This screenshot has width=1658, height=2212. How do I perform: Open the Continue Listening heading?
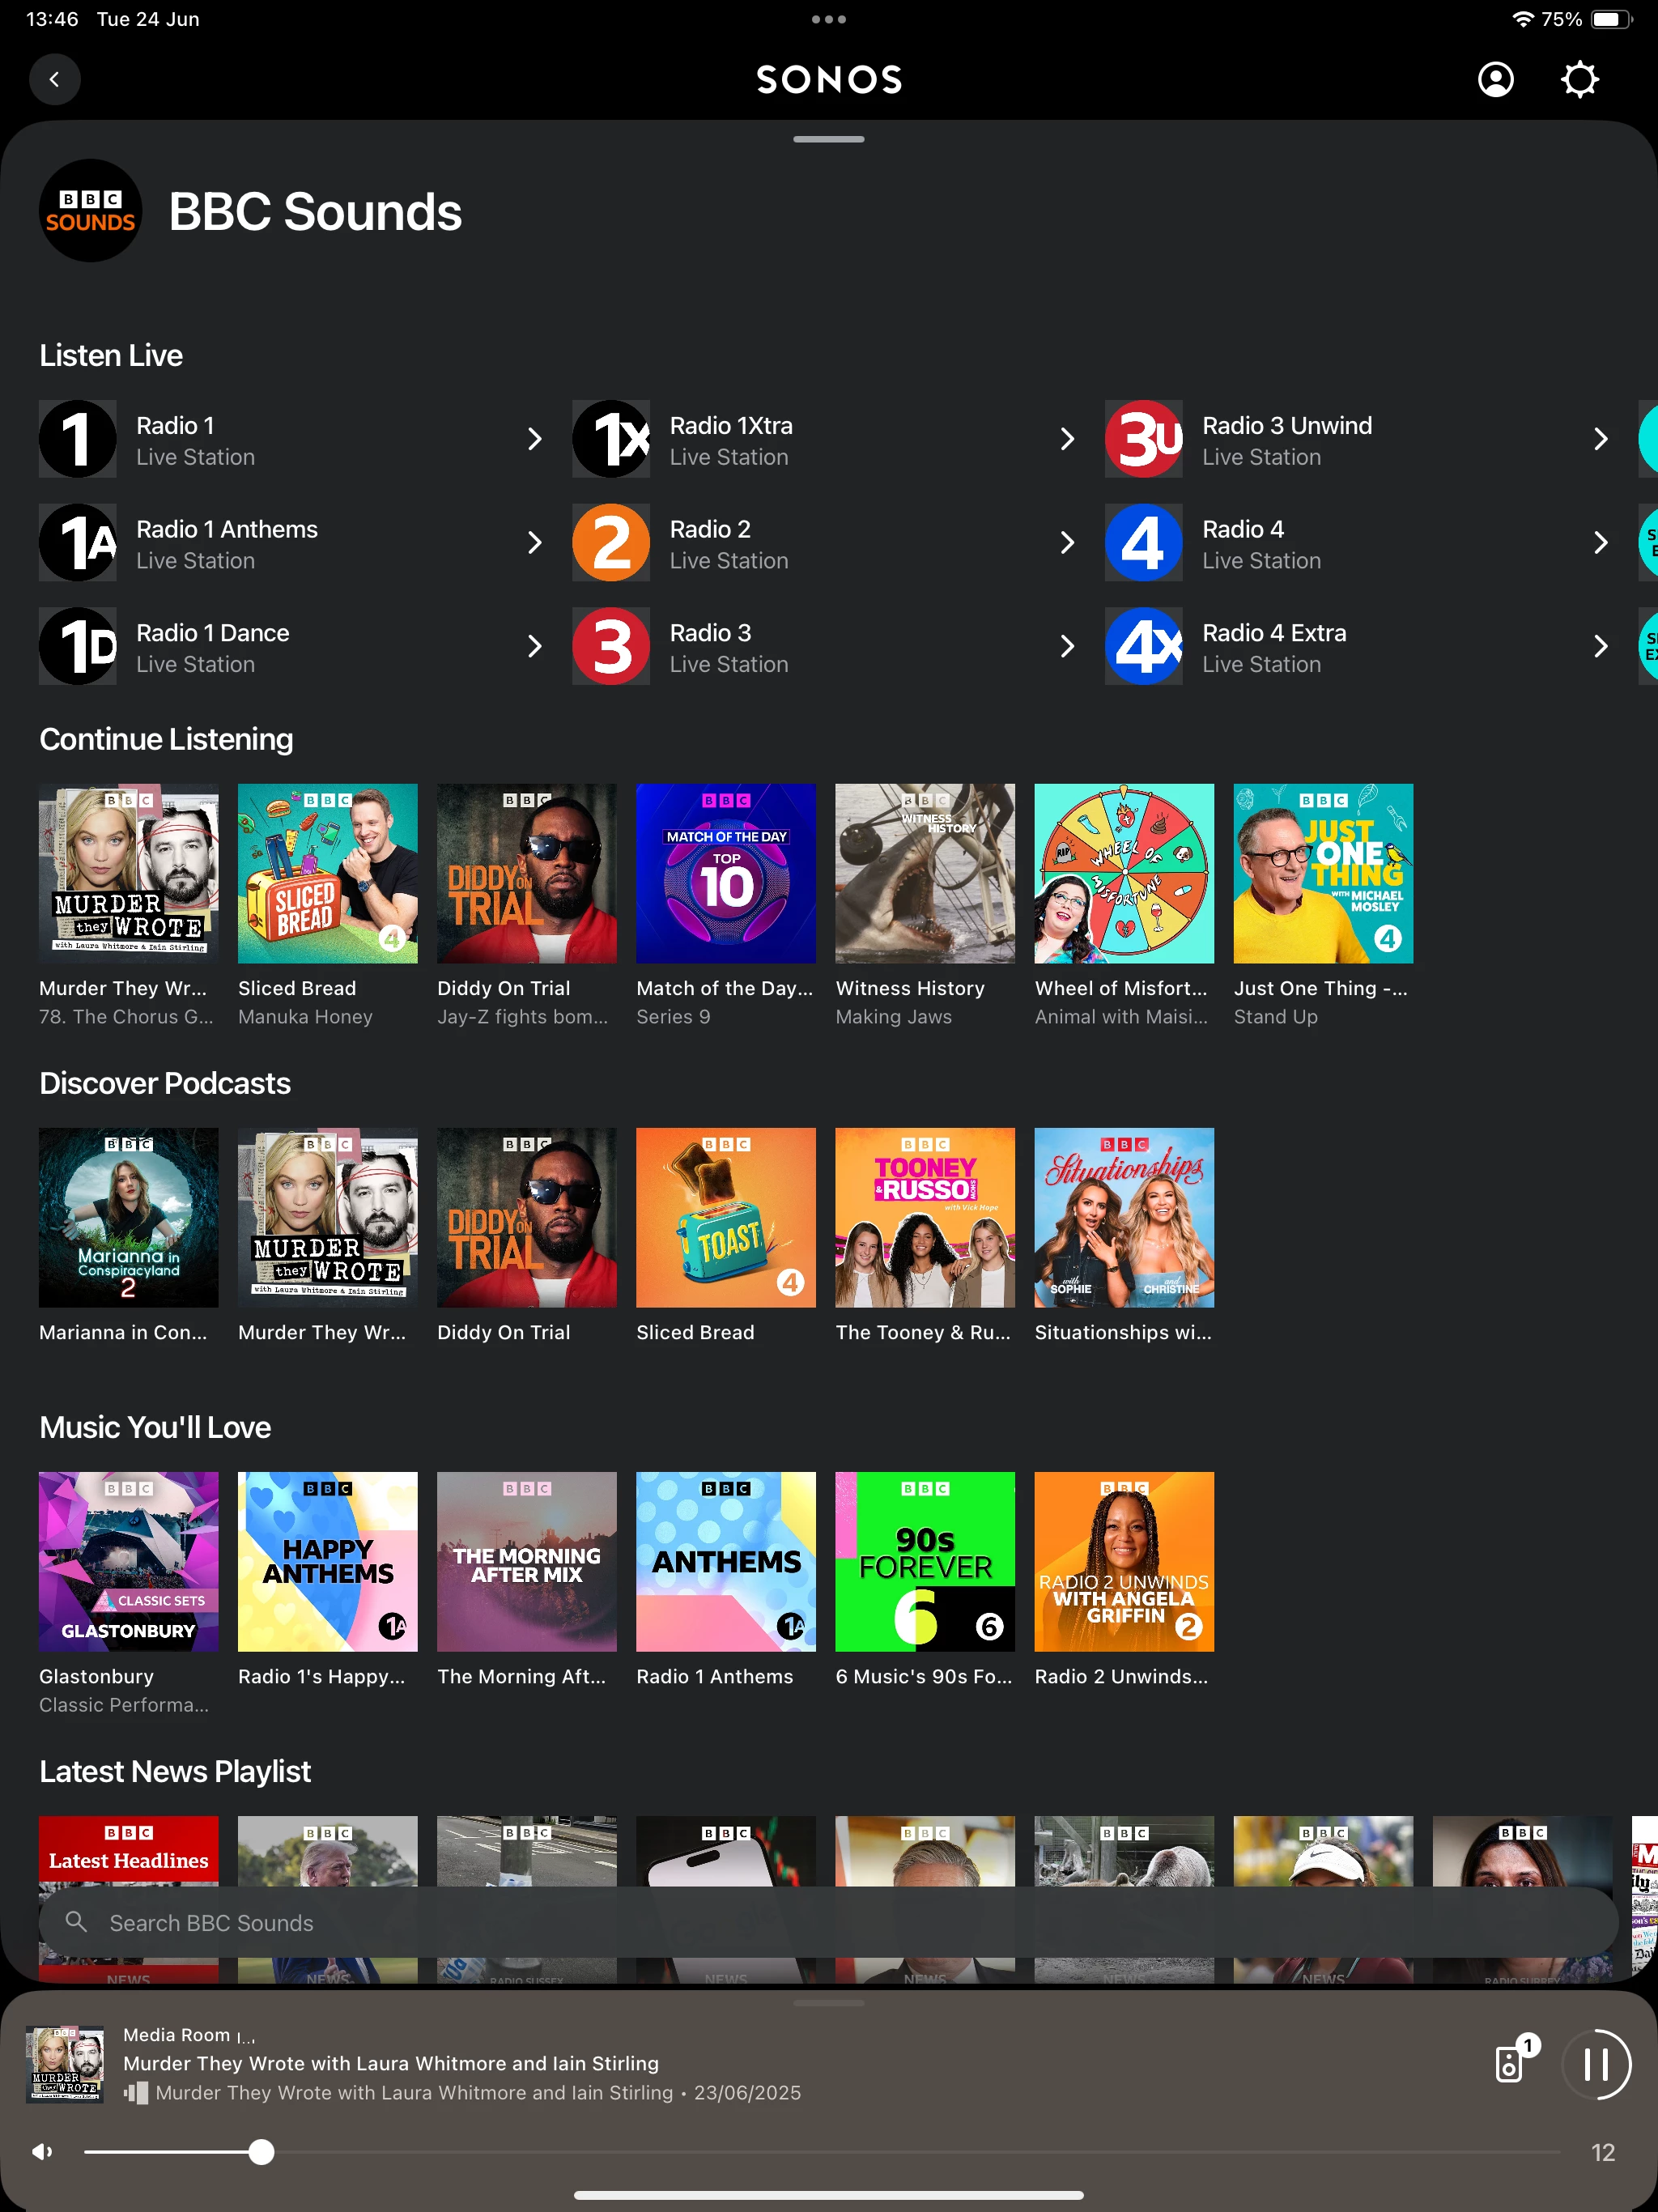166,739
